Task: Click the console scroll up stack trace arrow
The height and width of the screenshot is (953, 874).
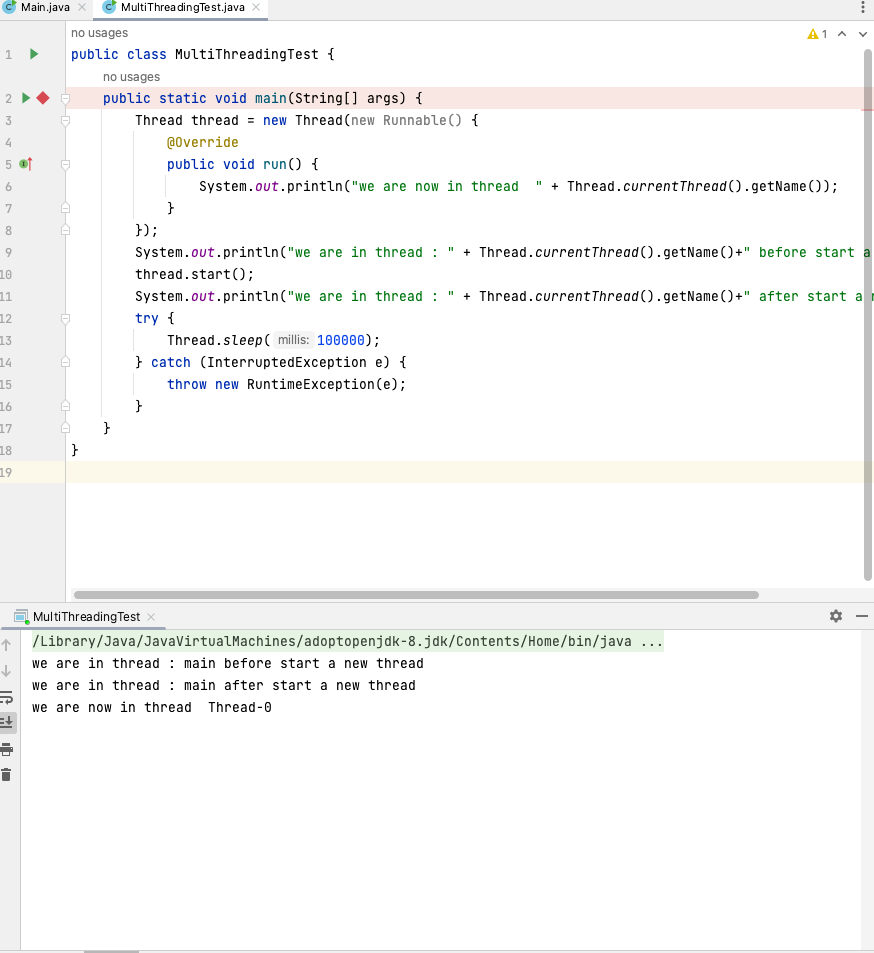Action: click(x=6, y=645)
